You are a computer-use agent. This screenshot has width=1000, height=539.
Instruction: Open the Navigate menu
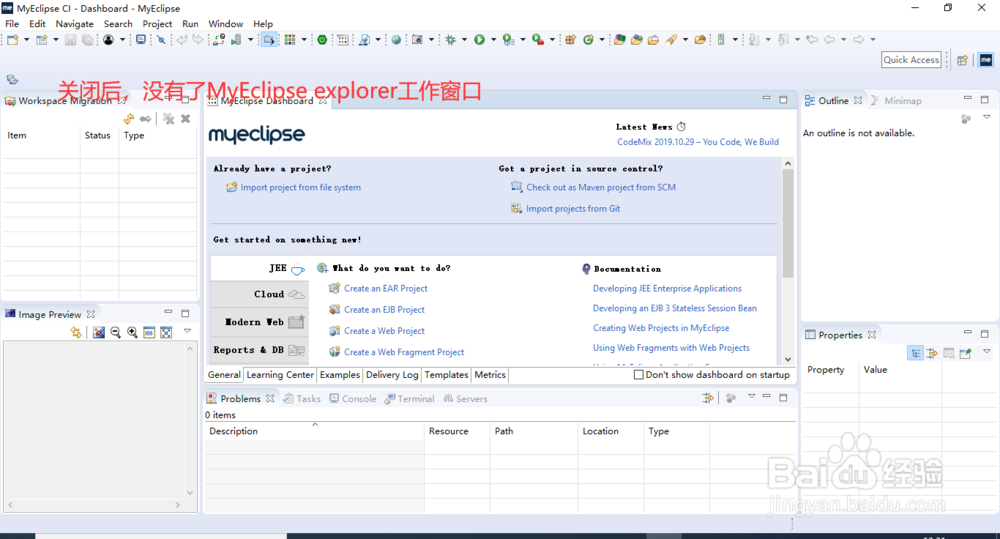75,24
